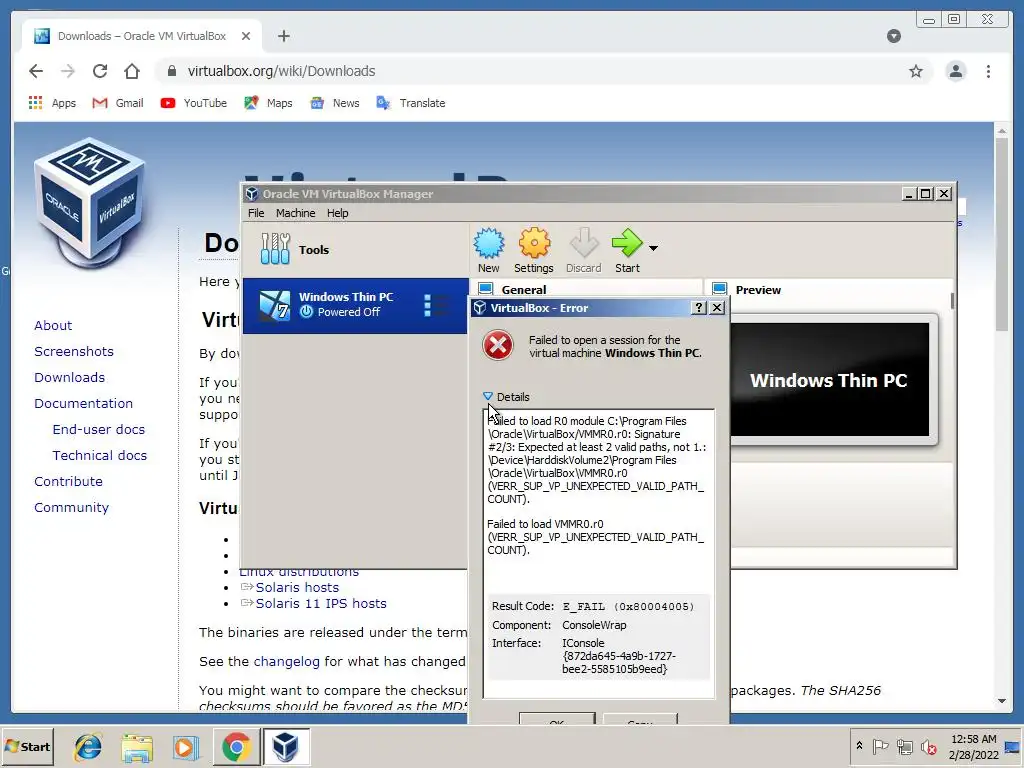Open the Documentation sidebar link
Viewport: 1024px width, 768px height.
[84, 404]
